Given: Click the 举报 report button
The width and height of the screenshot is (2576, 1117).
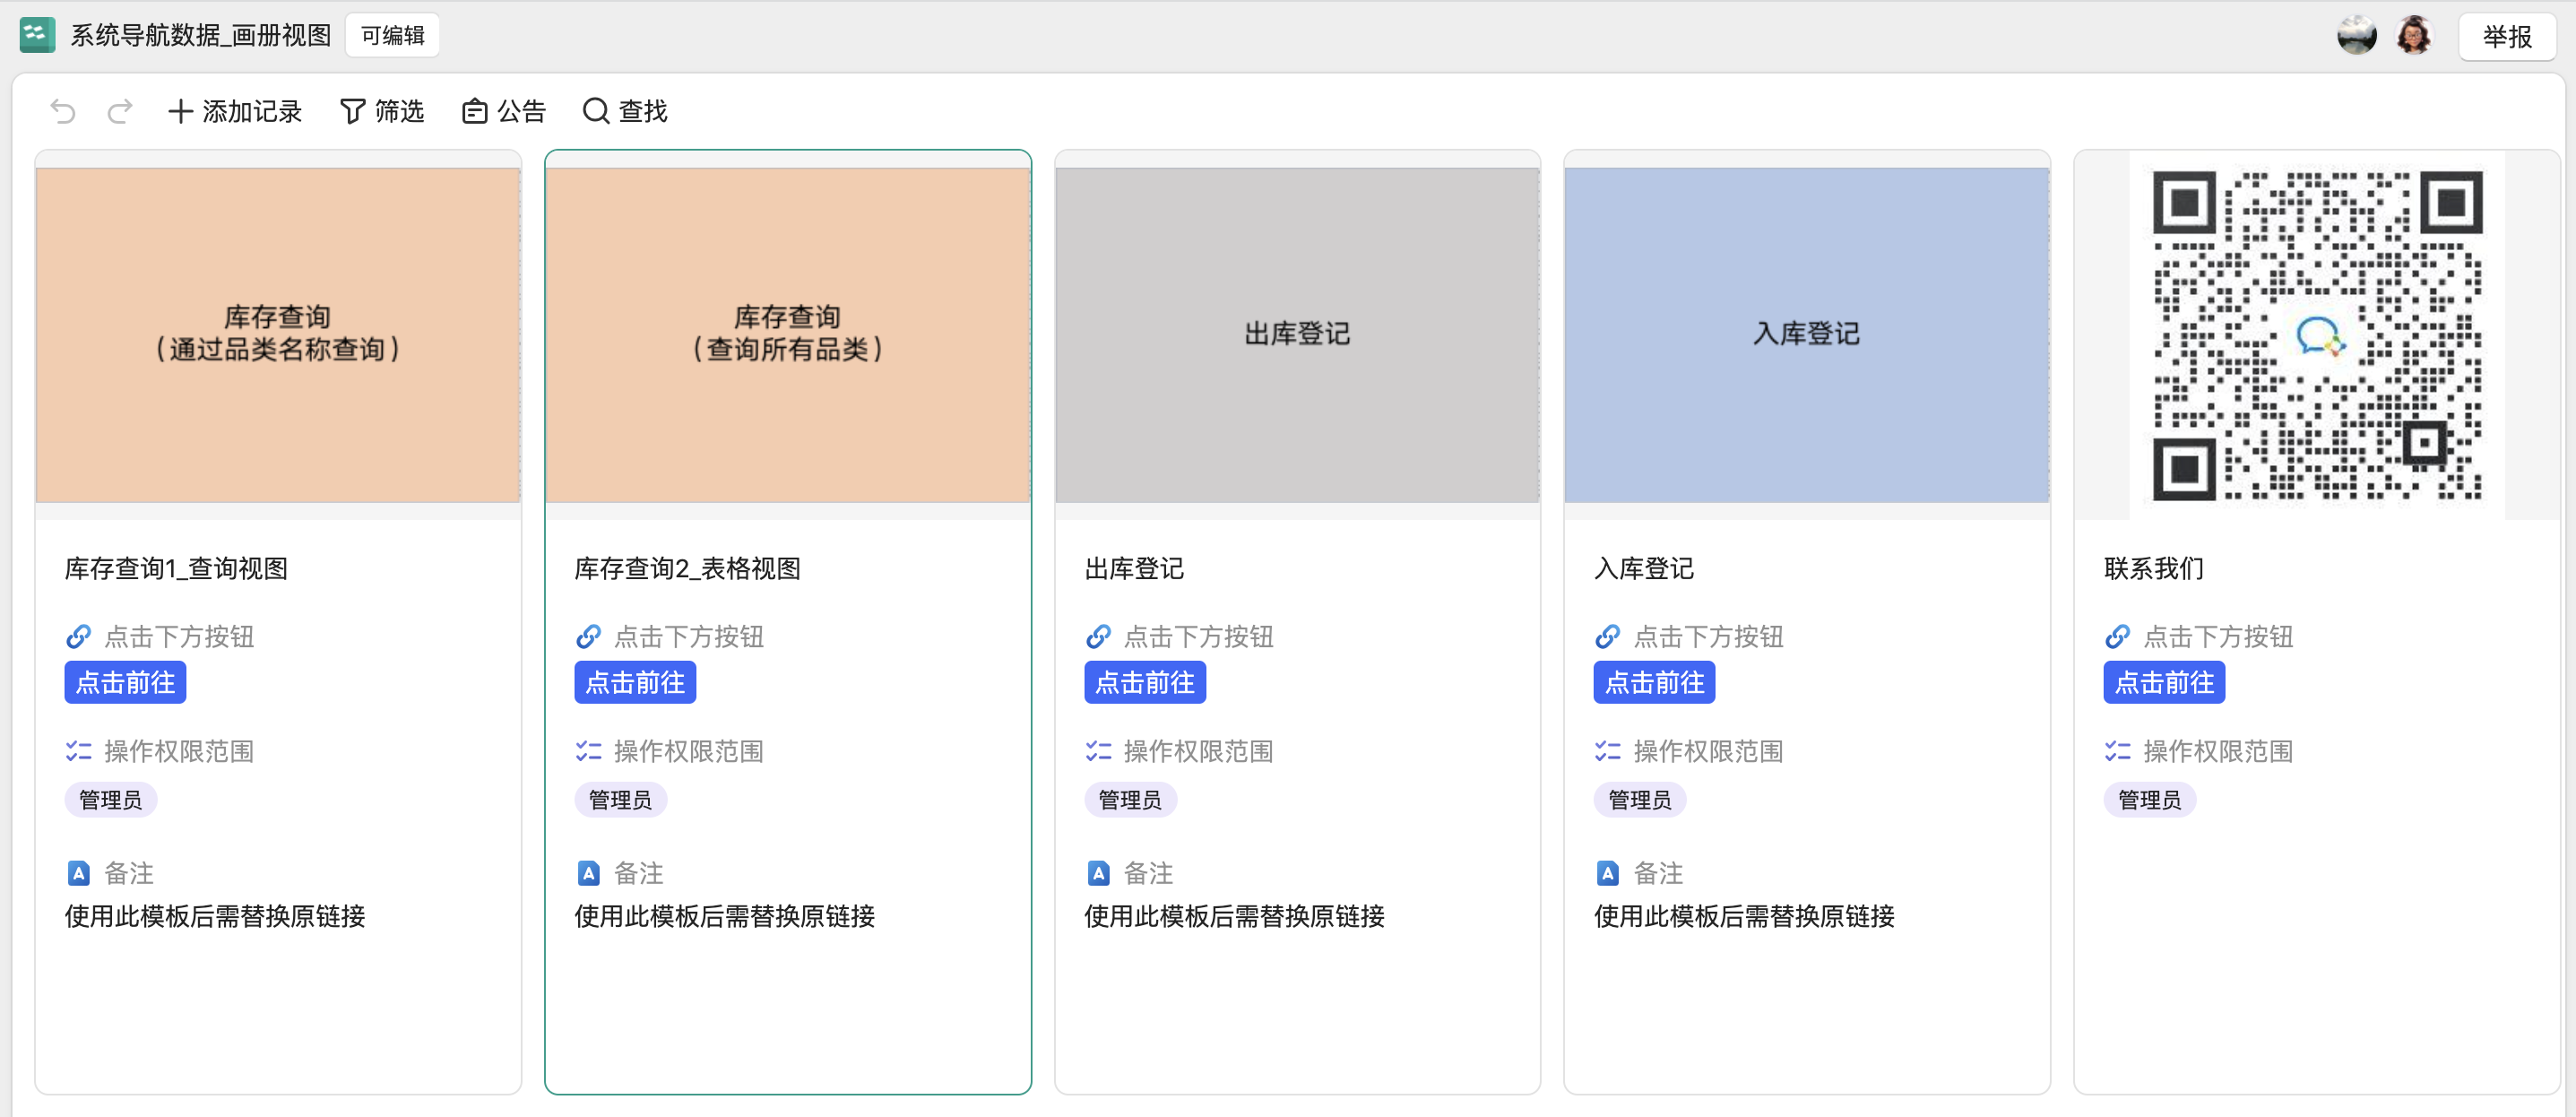Looking at the screenshot, I should point(2507,37).
